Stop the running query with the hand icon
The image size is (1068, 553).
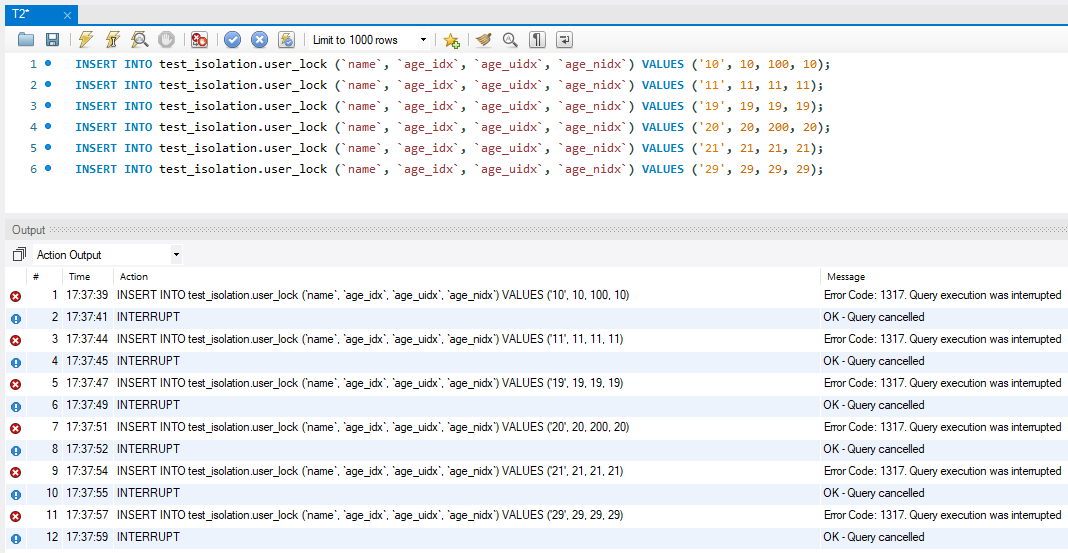click(x=166, y=40)
